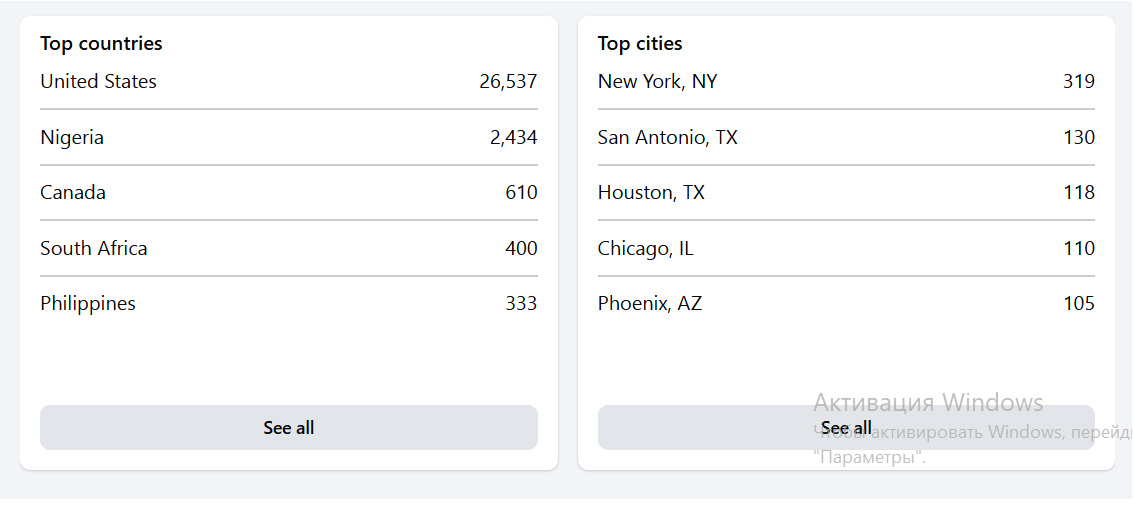The image size is (1134, 505).
Task: Click the 319 New York count
Action: 1079,82
